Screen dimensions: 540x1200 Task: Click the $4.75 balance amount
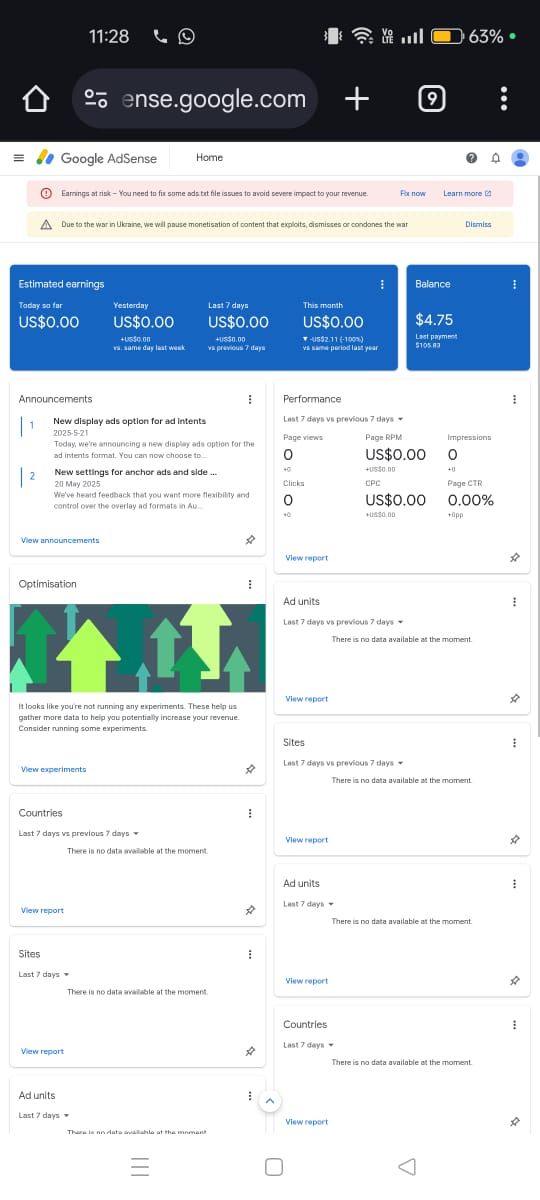[434, 320]
